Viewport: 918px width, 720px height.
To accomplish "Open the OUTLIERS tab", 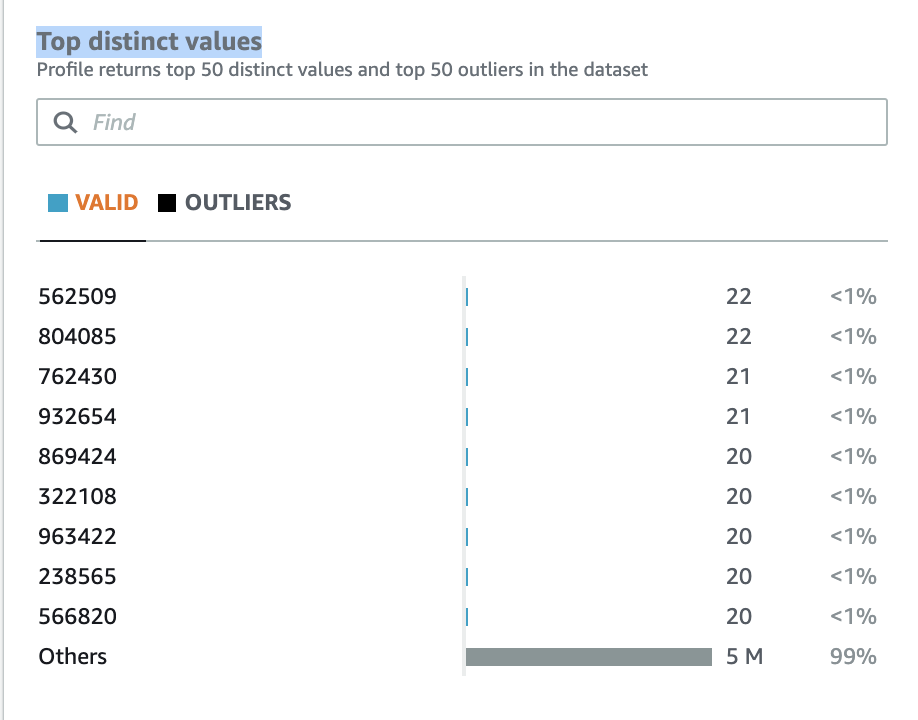I will coord(225,203).
